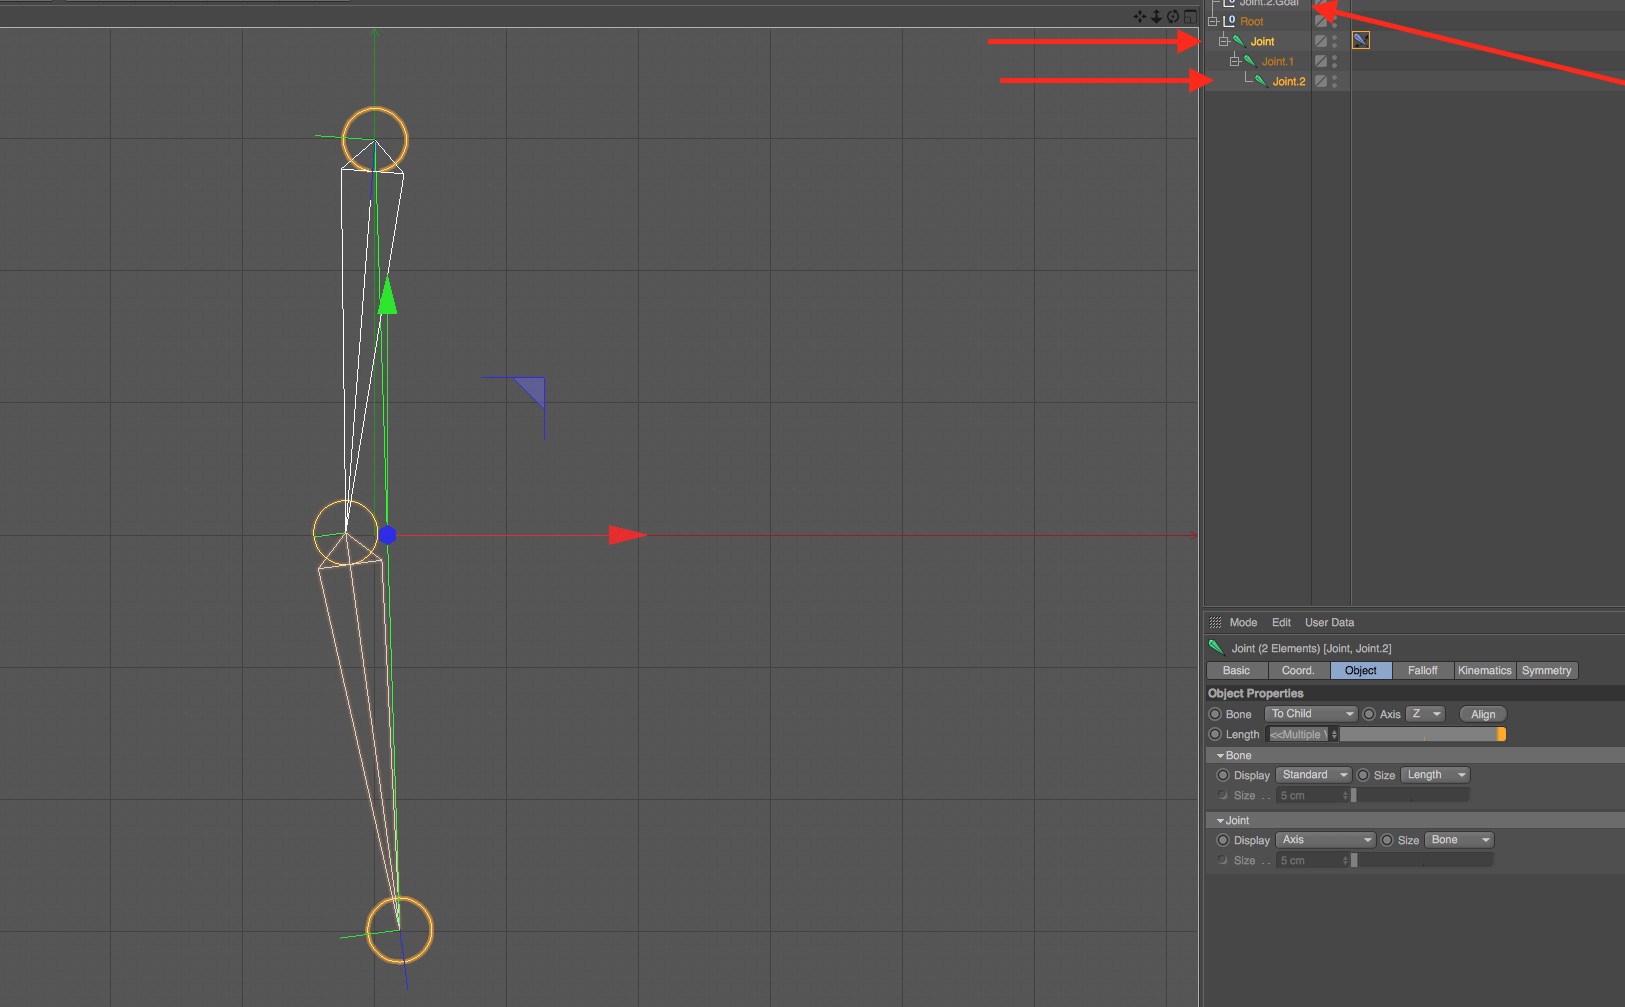Select the Joint.2 object in the tree
The image size is (1625, 1007).
1289,81
